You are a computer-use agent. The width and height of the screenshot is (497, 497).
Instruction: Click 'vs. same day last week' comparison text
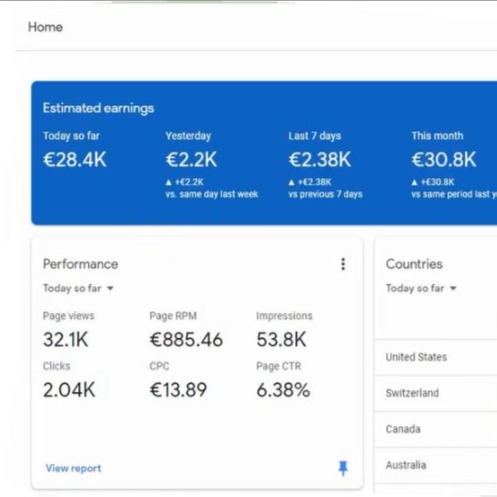pyautogui.click(x=212, y=194)
